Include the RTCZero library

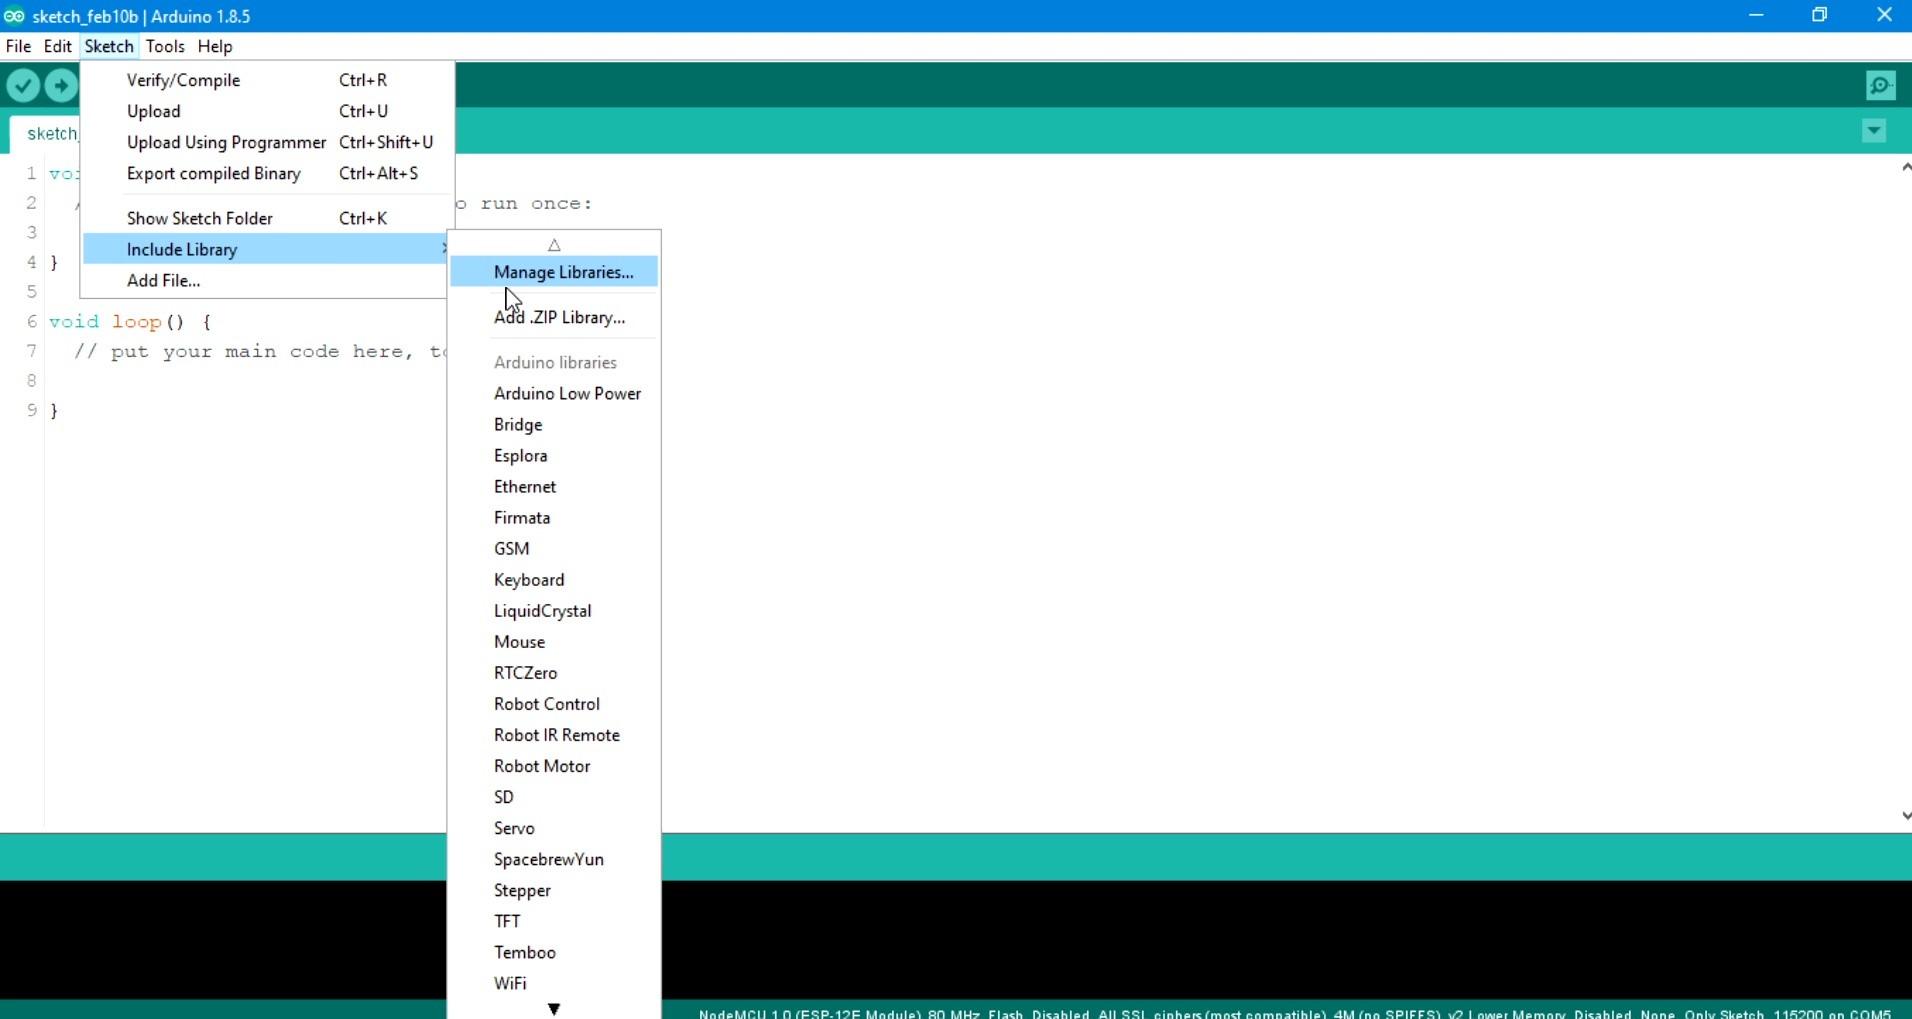click(554, 672)
